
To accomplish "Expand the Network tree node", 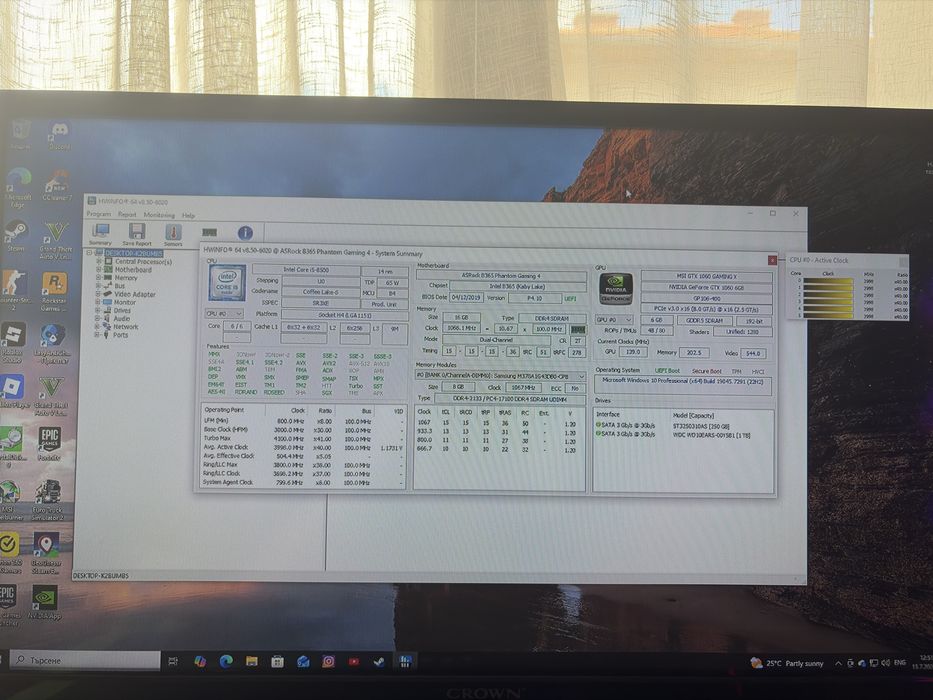I will tap(98, 326).
